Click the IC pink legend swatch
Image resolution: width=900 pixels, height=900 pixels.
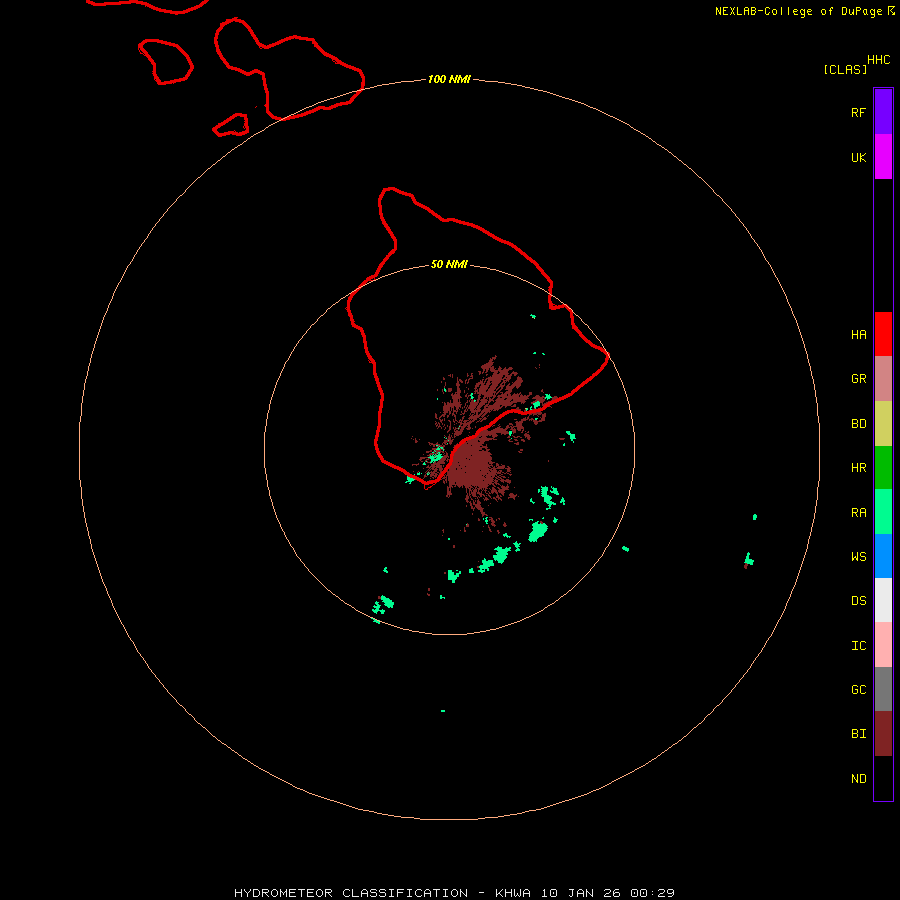click(x=883, y=645)
